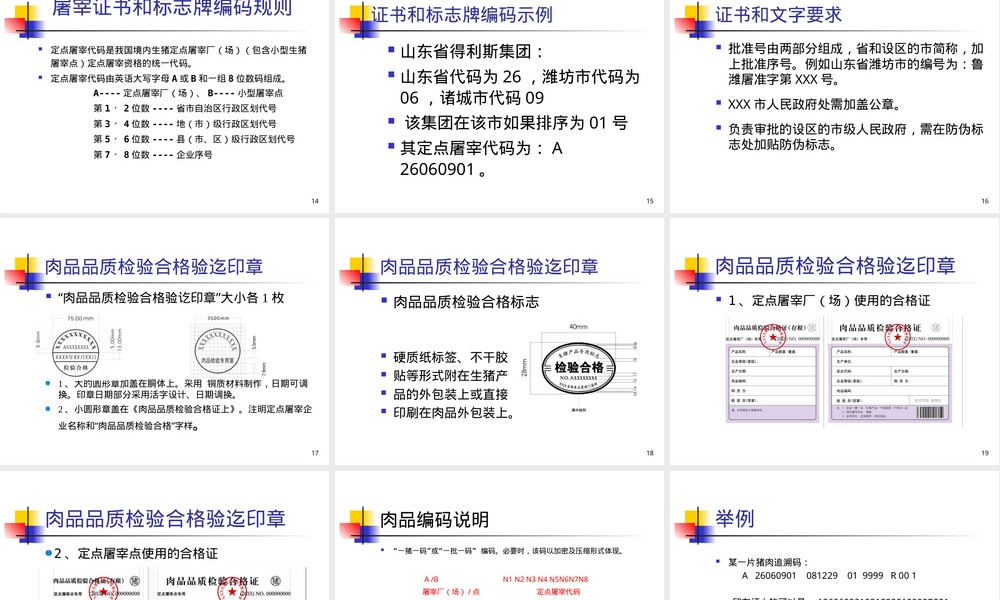
Task: Click bullet 肉品品质检验合格标志
Action: point(466,302)
